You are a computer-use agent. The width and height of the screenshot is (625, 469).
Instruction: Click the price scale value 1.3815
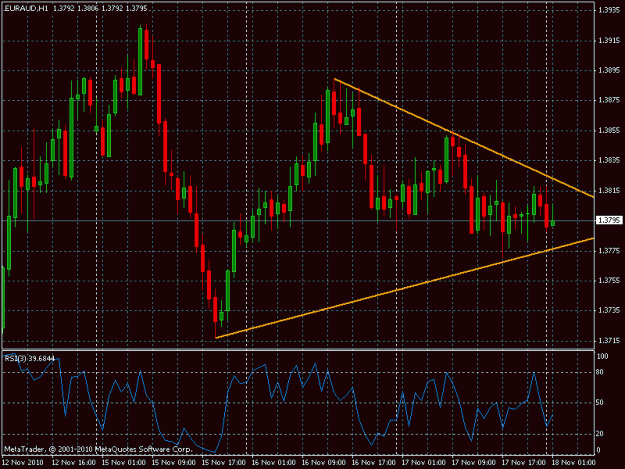tap(609, 190)
